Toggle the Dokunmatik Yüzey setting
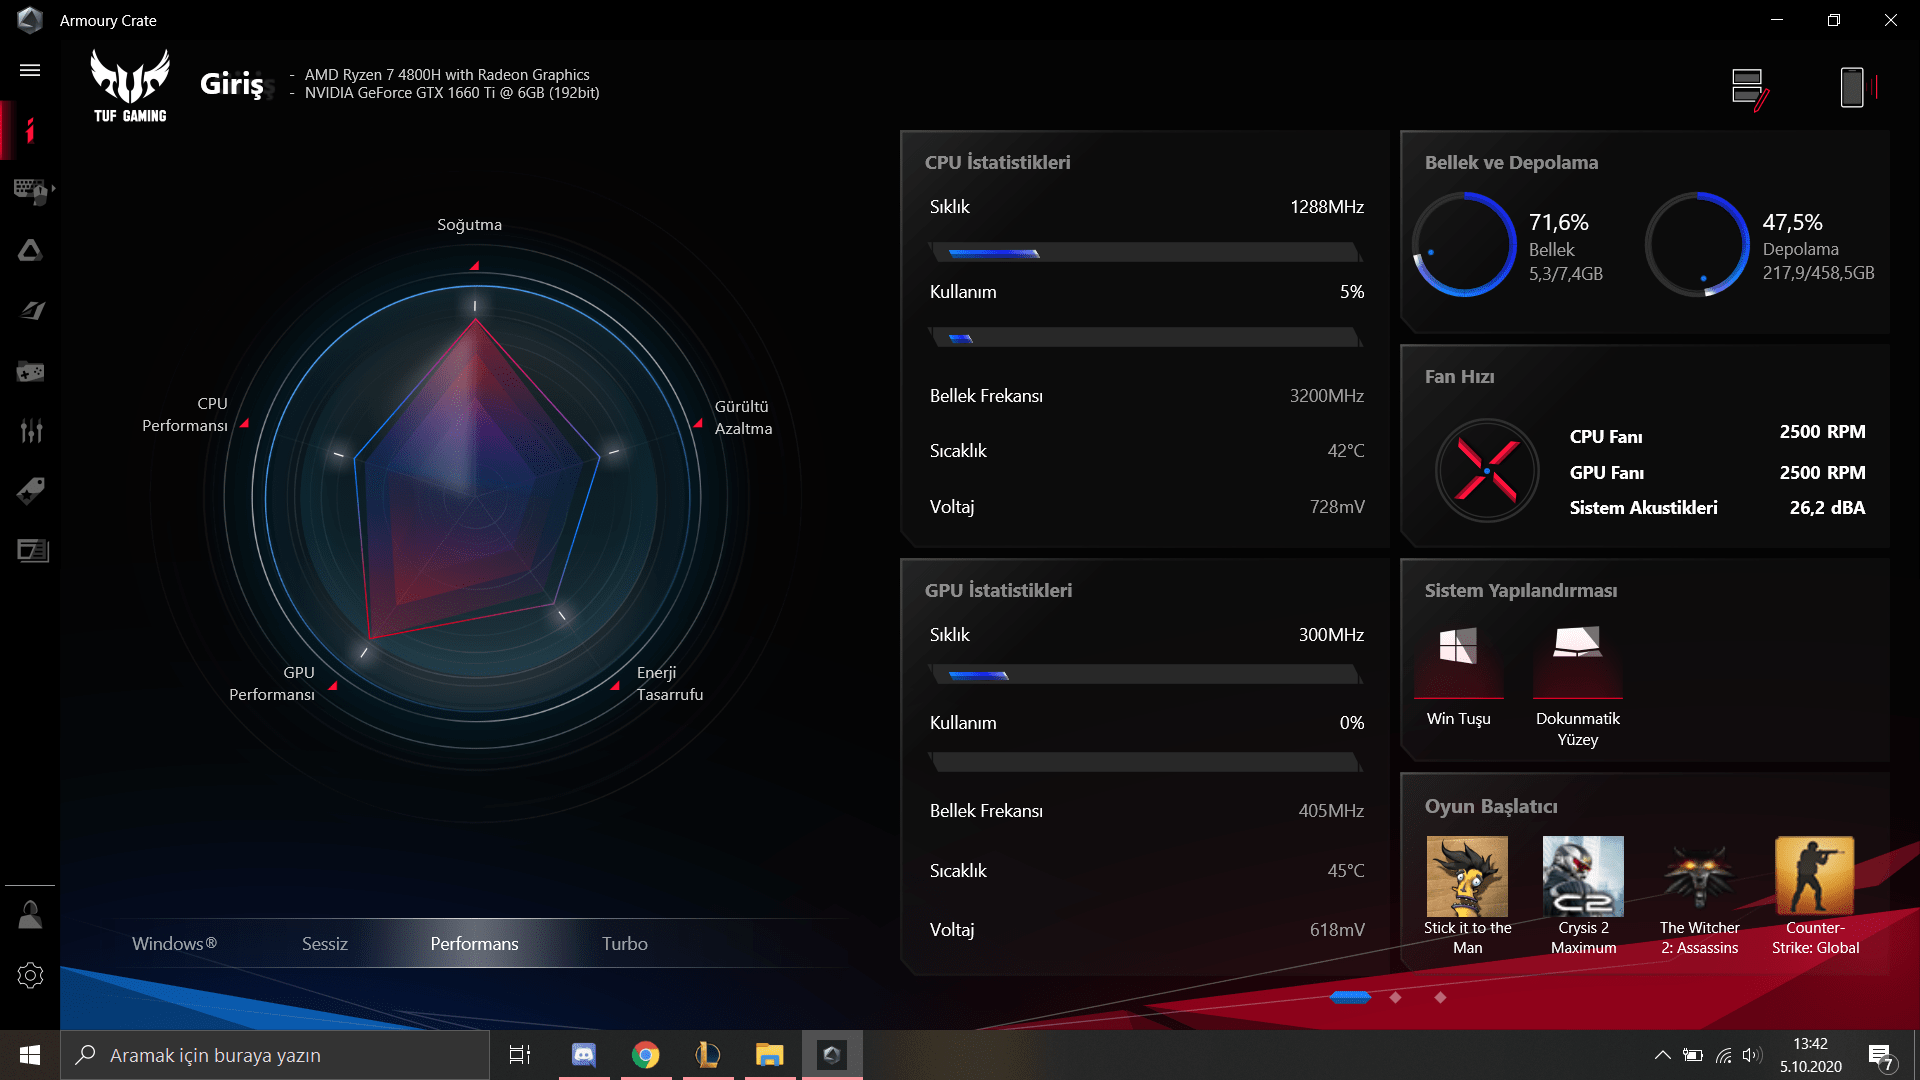The height and width of the screenshot is (1080, 1920). 1577,662
